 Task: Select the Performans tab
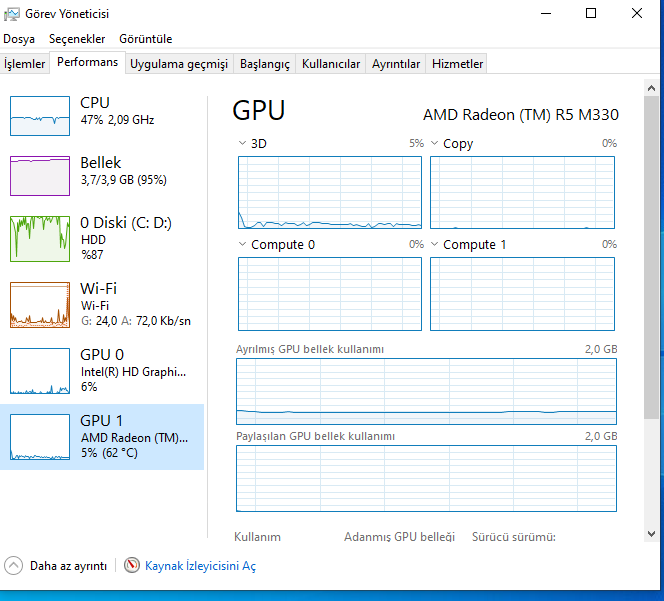tap(88, 62)
